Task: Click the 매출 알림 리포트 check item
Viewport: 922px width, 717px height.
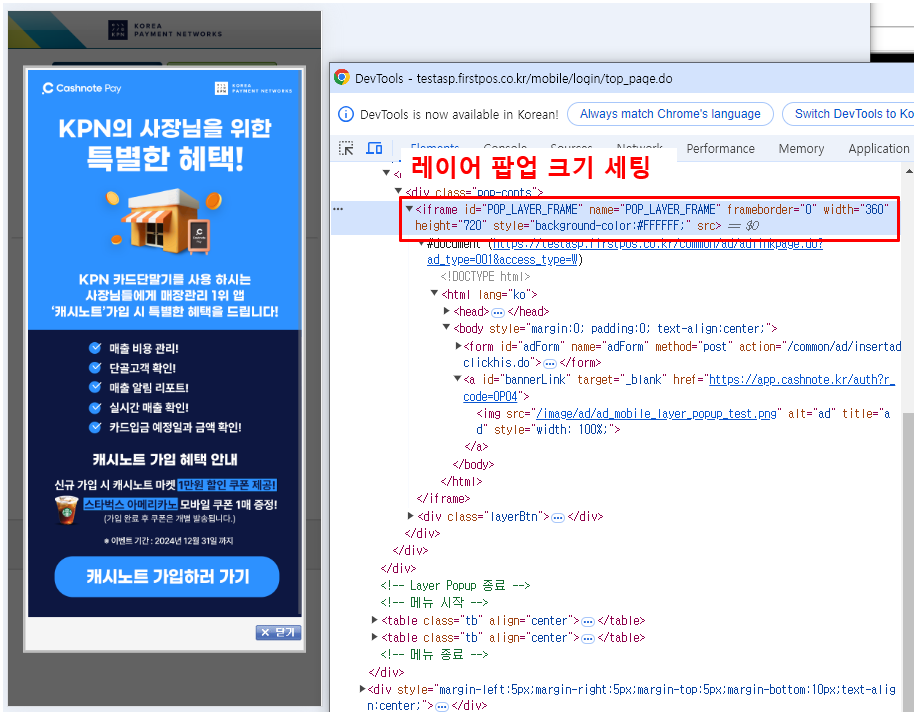Action: point(139,388)
